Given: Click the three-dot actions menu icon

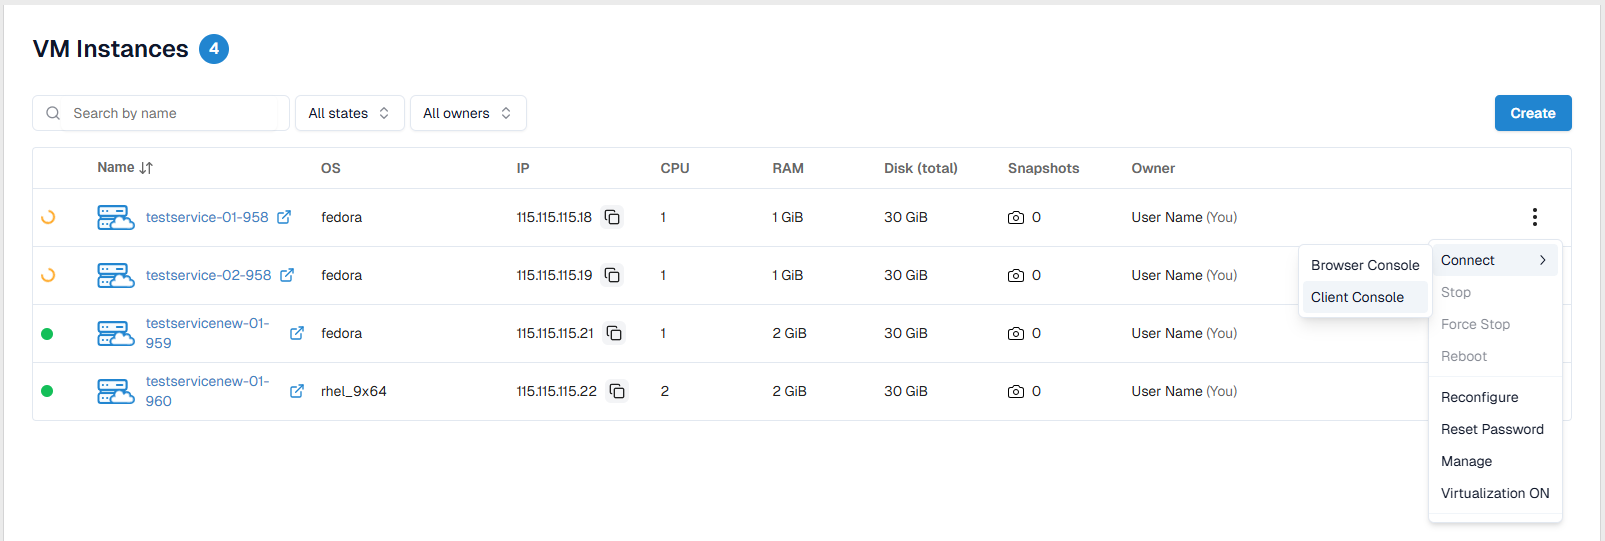Looking at the screenshot, I should tap(1534, 217).
